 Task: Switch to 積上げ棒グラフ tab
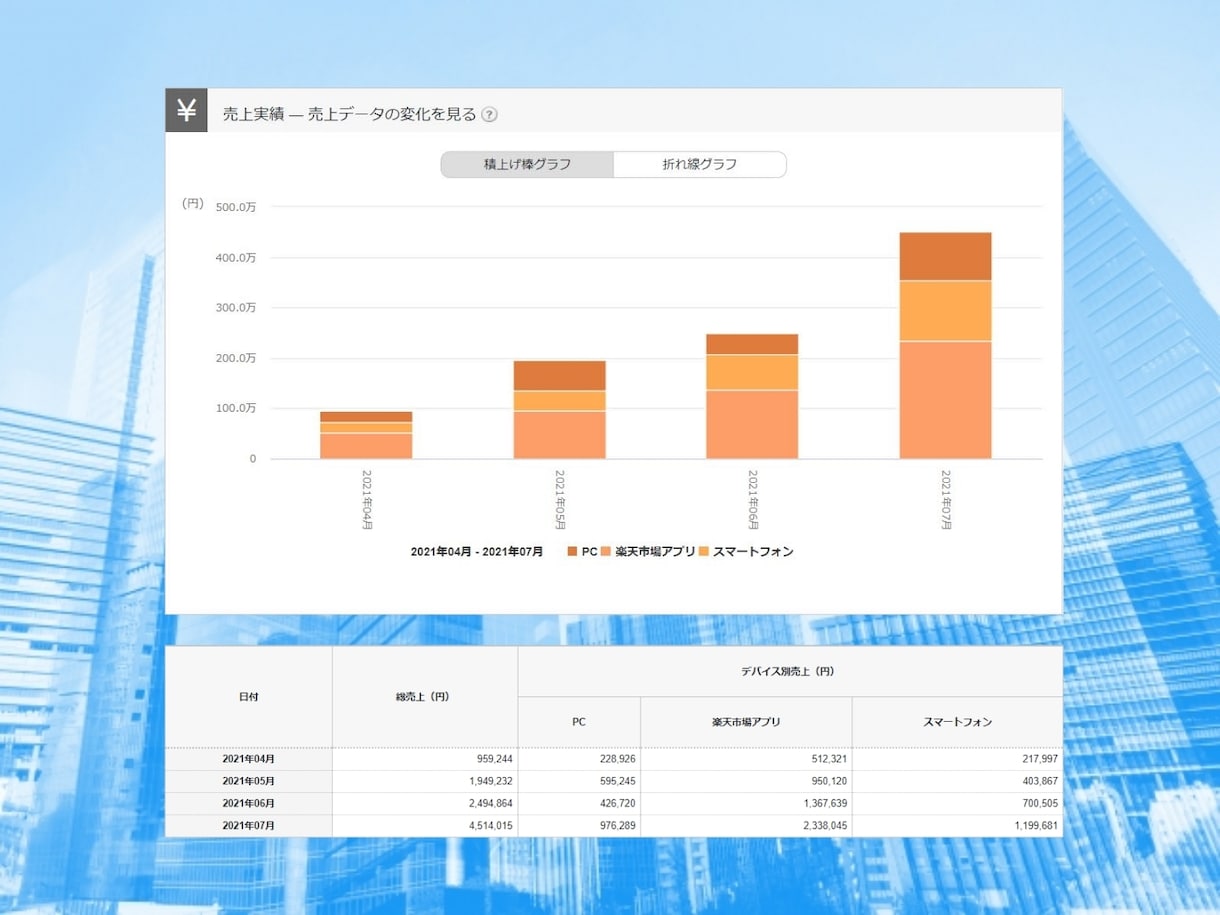click(x=527, y=164)
